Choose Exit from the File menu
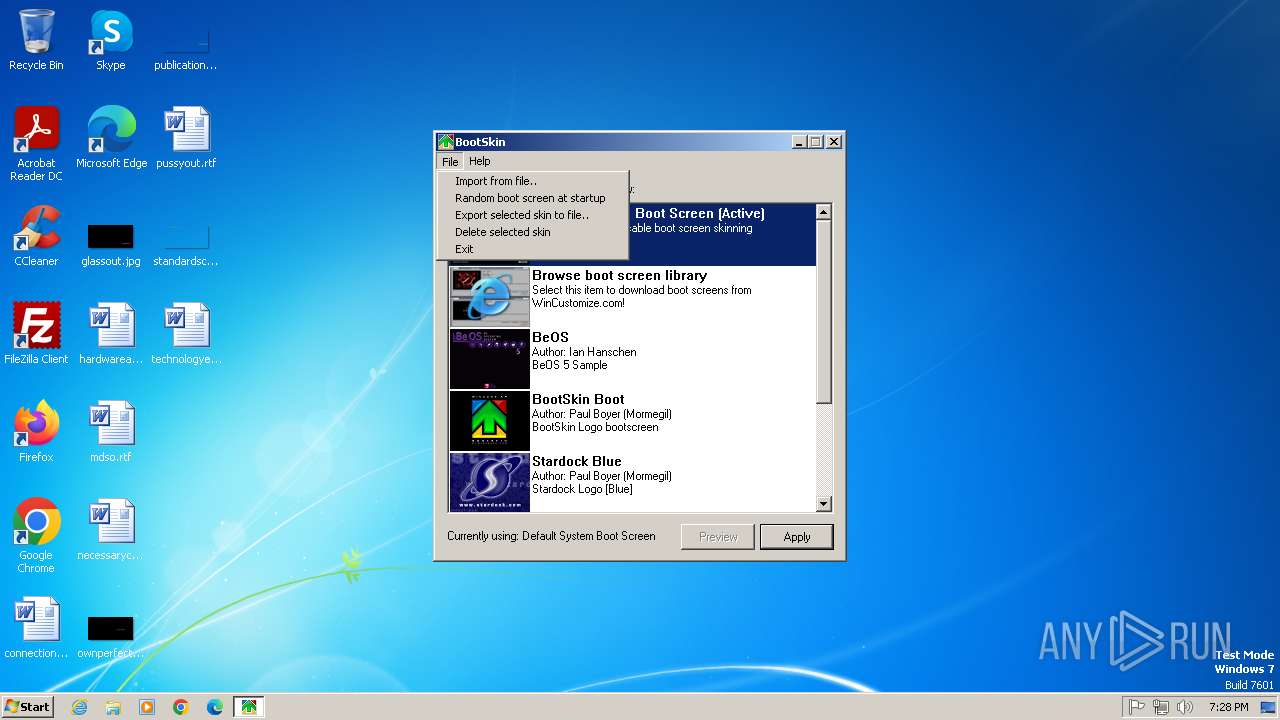Image resolution: width=1280 pixels, height=720 pixels. point(532,249)
